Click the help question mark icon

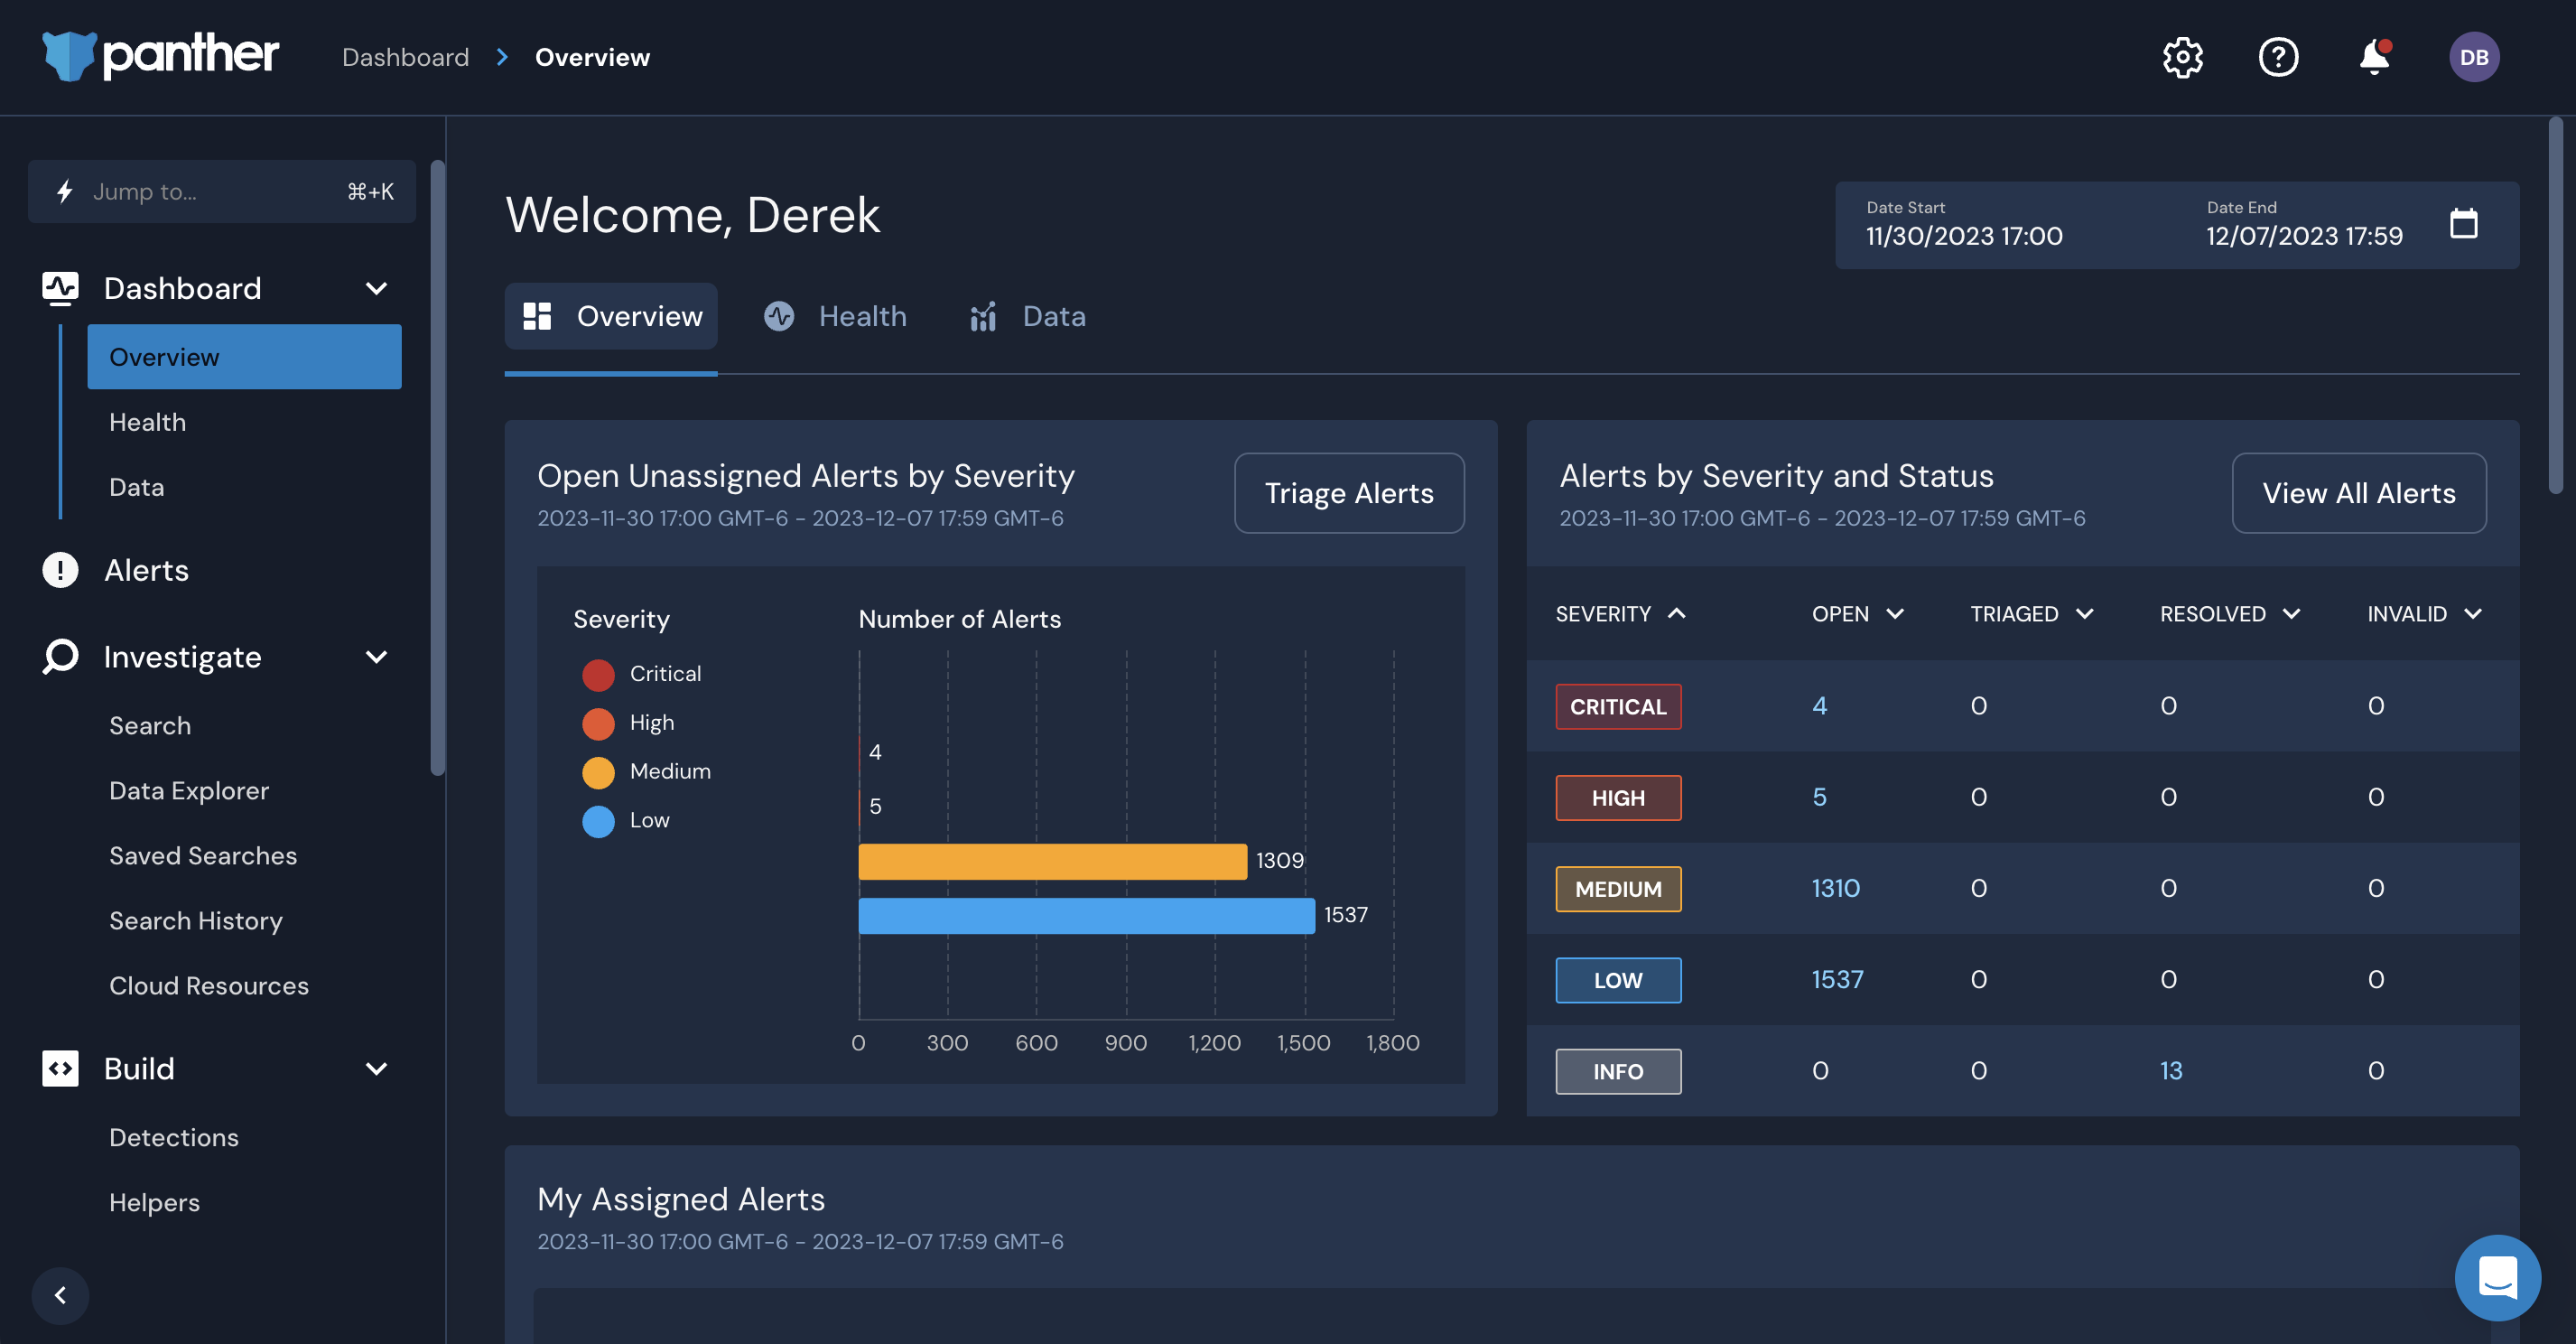[2278, 57]
